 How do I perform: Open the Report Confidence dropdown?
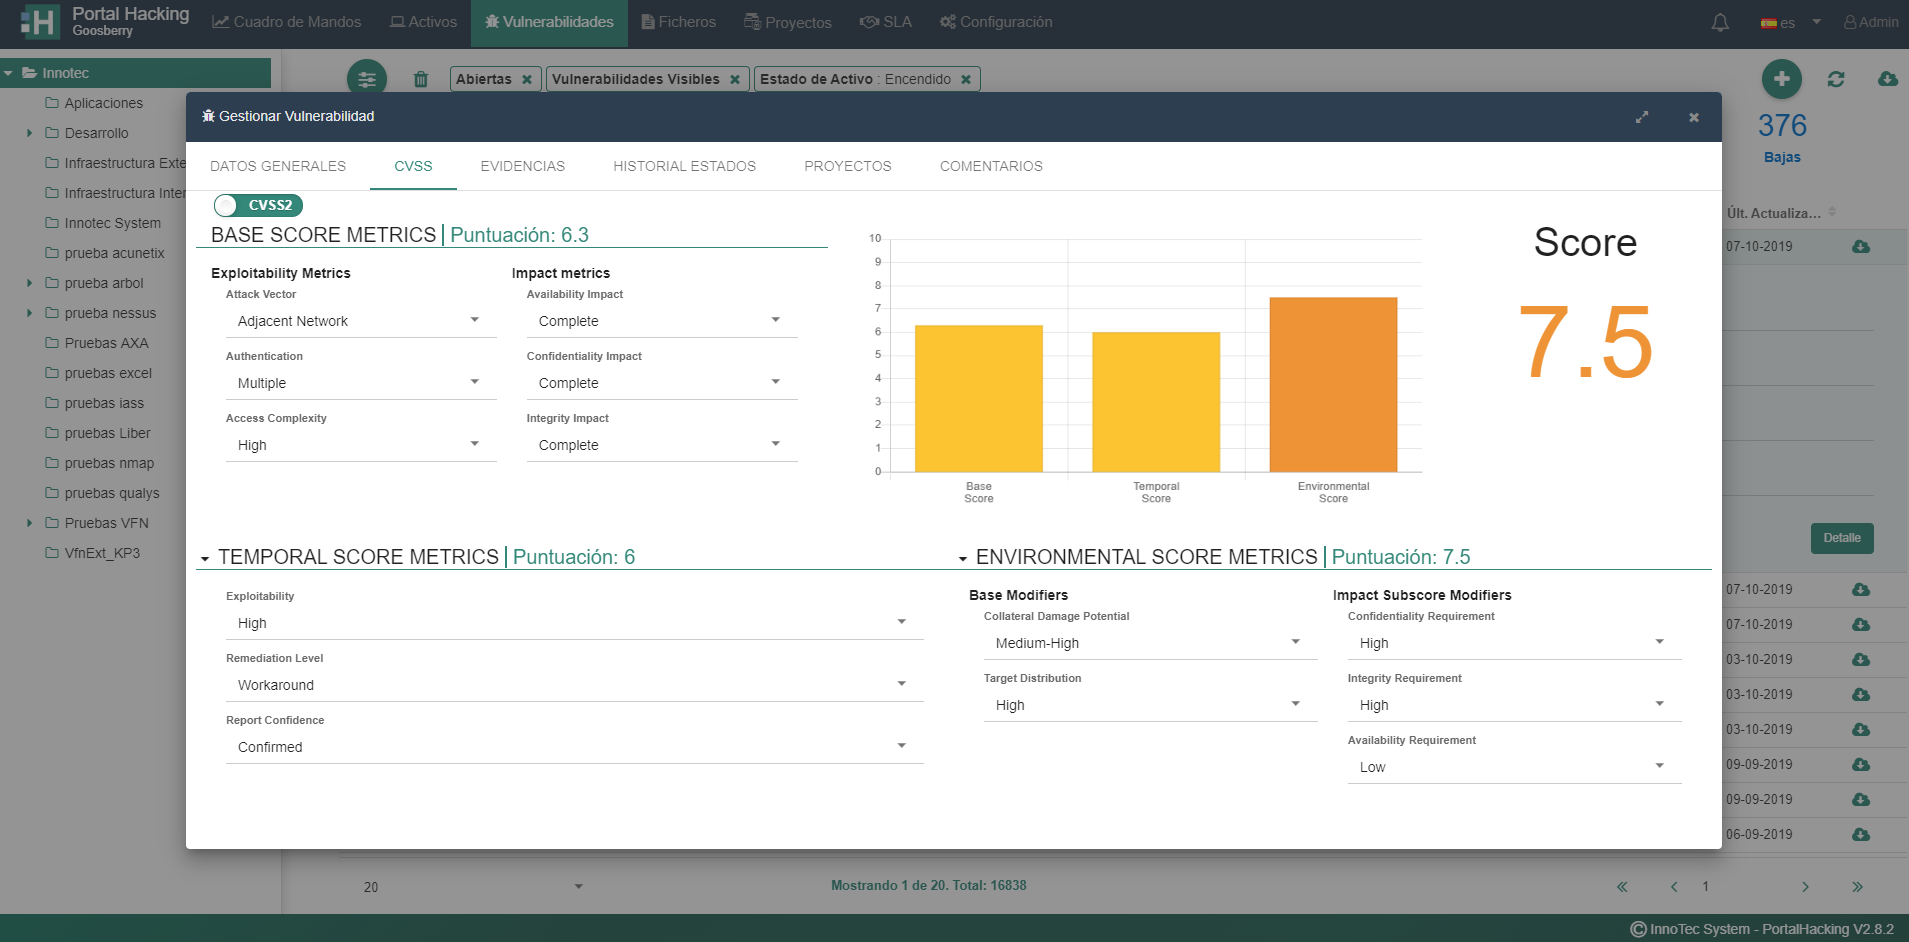click(574, 747)
